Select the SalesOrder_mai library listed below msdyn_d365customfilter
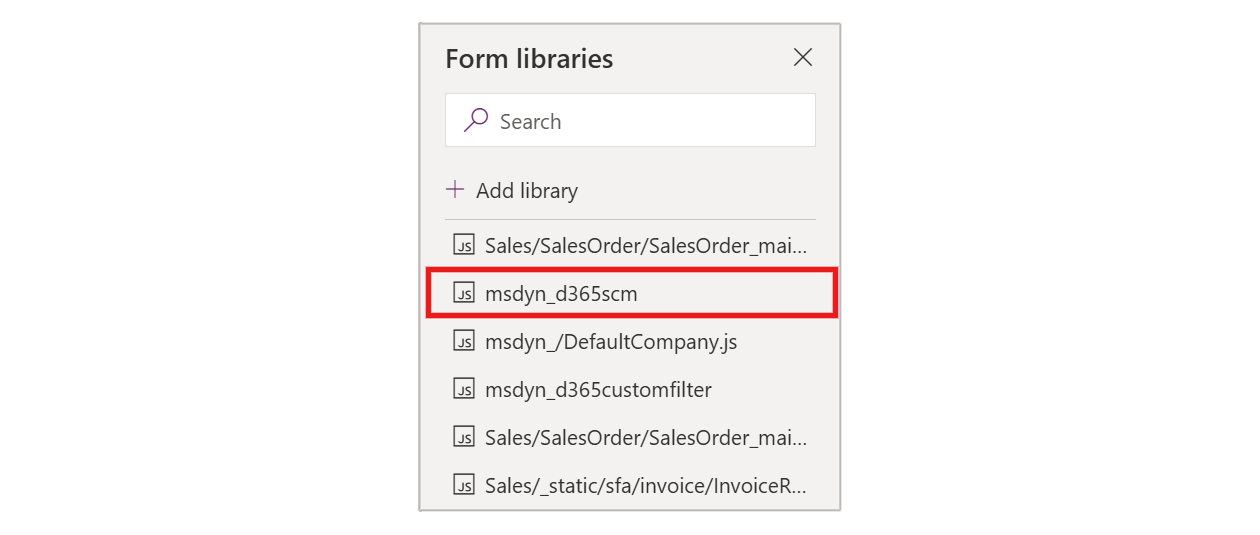 (x=645, y=437)
